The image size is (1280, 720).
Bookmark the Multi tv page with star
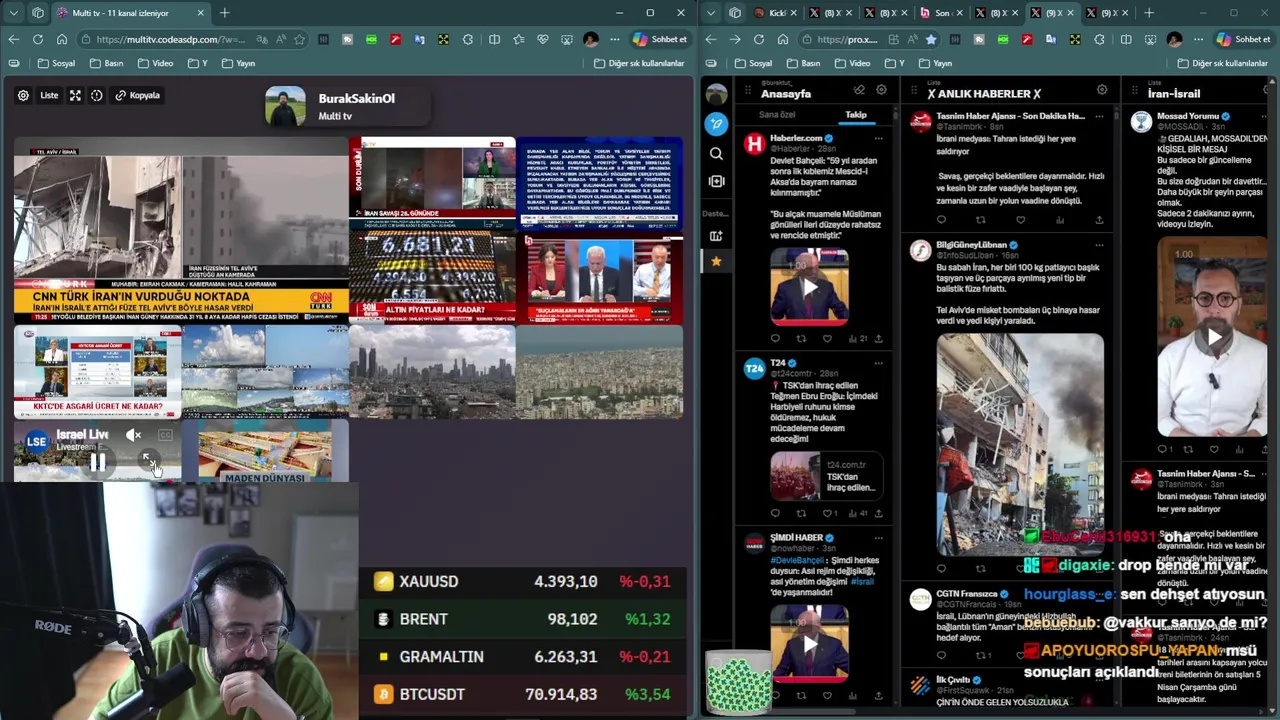299,39
